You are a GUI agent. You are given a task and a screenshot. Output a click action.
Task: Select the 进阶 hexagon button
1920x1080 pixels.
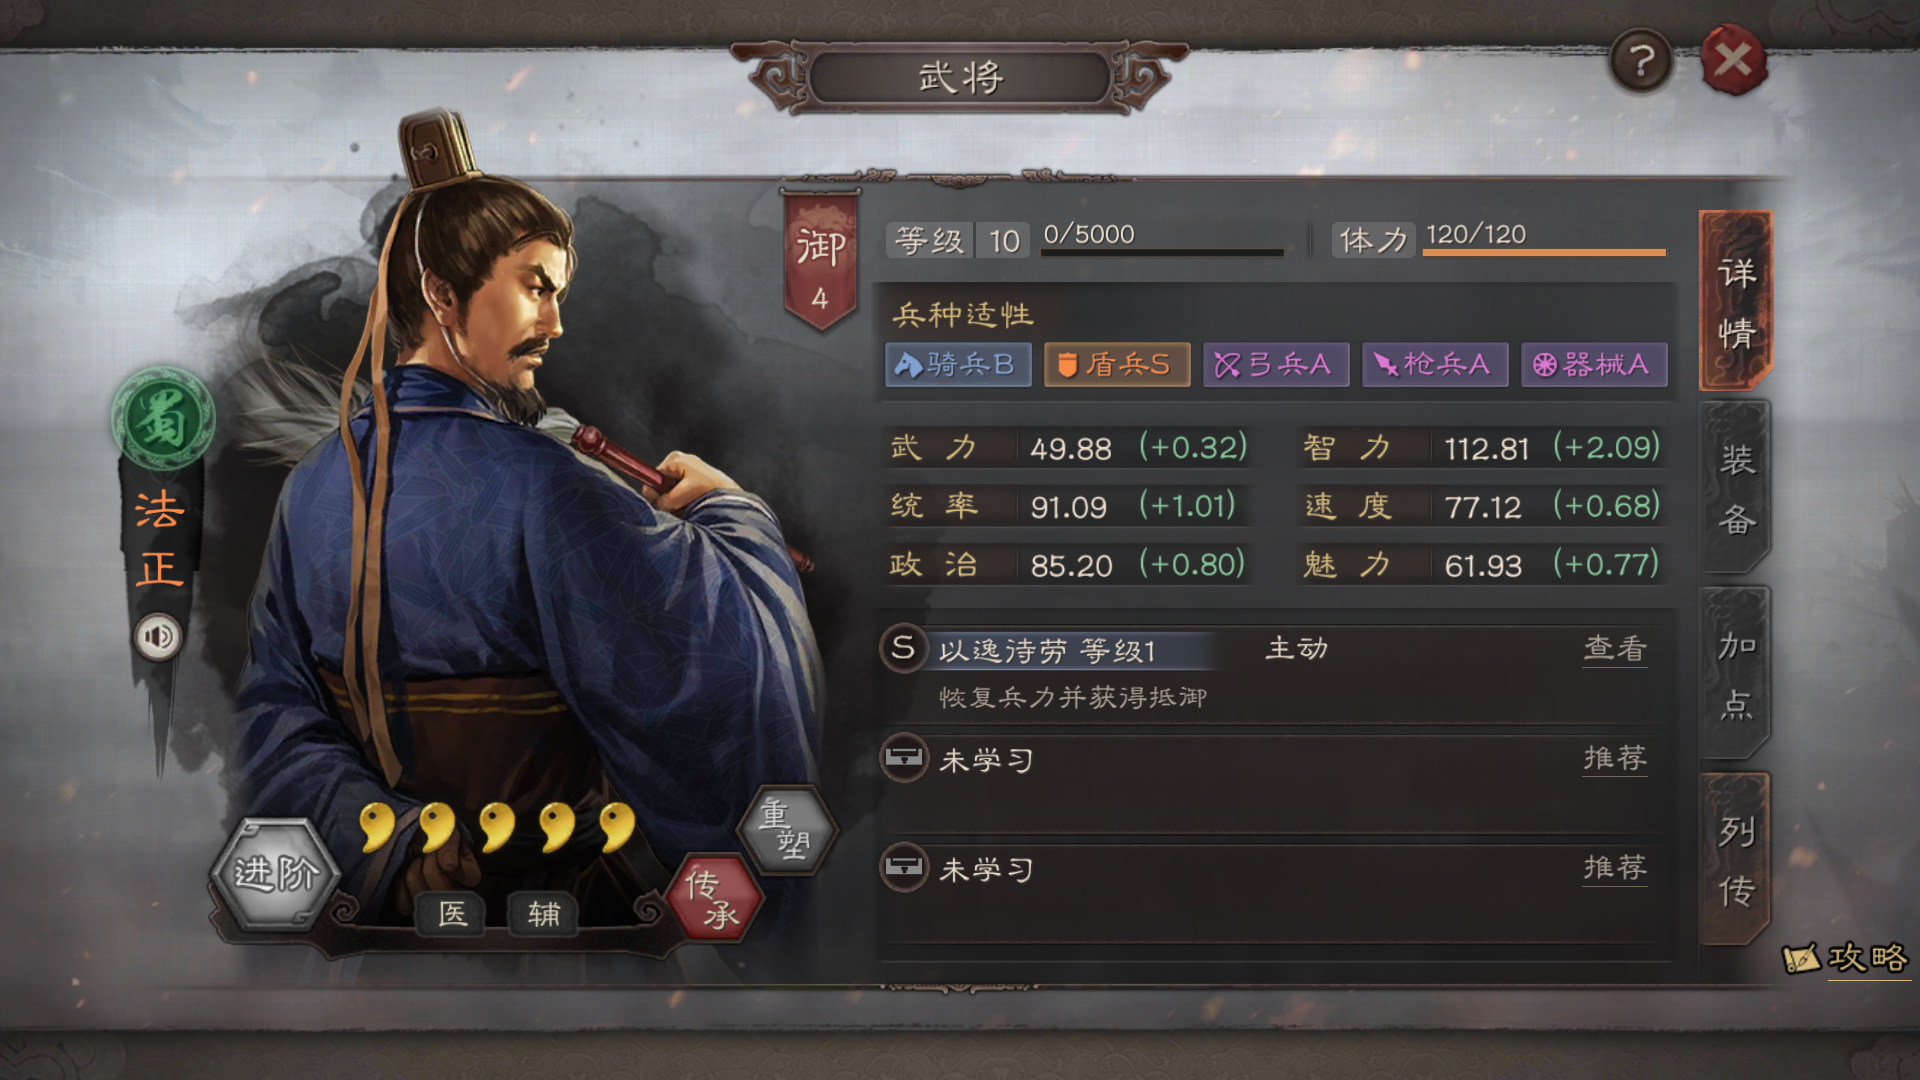pyautogui.click(x=276, y=873)
